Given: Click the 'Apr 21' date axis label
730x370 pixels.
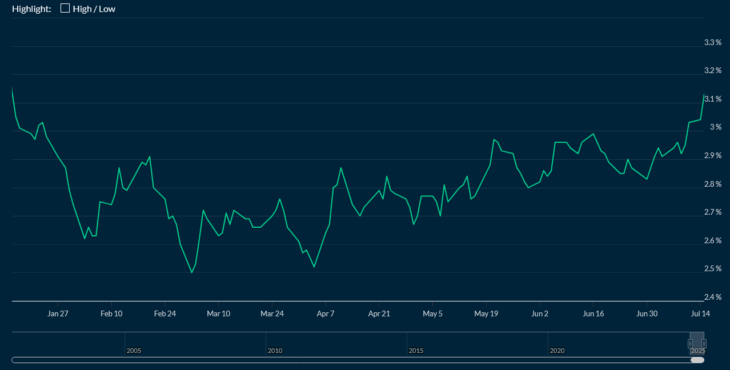Looking at the screenshot, I should click(x=379, y=314).
